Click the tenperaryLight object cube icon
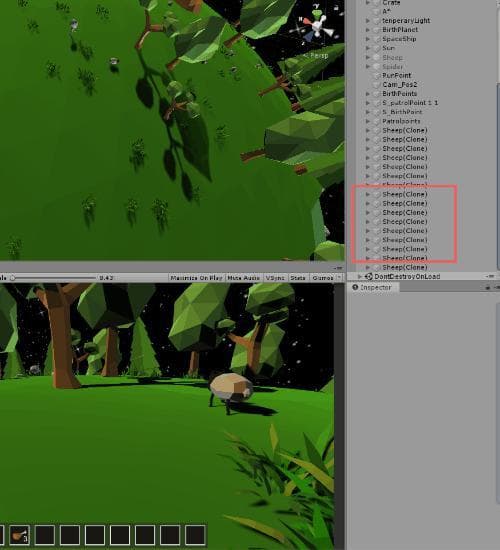 point(376,21)
